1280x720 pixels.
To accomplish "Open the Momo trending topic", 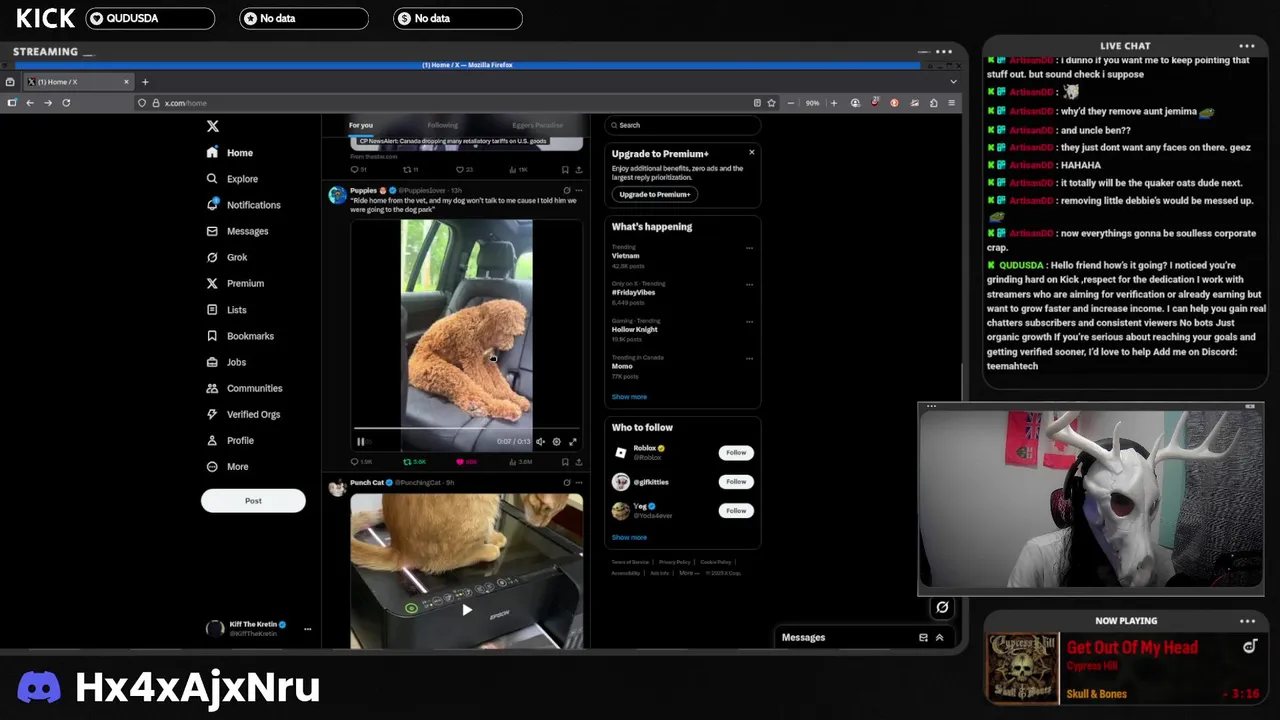I will click(x=622, y=366).
